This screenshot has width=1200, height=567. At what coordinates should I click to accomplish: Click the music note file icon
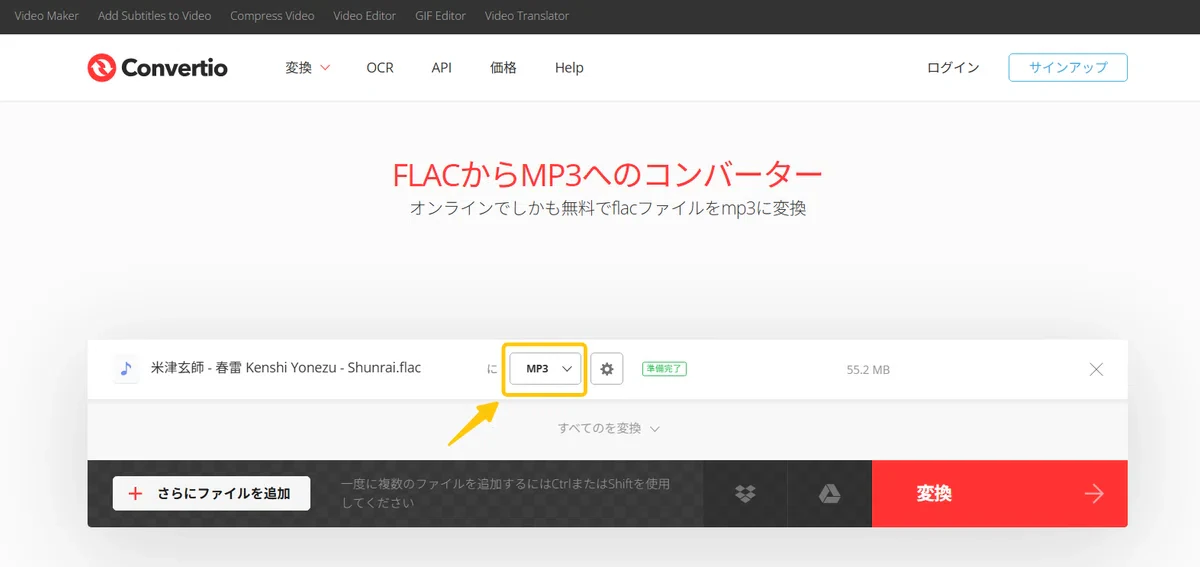(x=126, y=369)
